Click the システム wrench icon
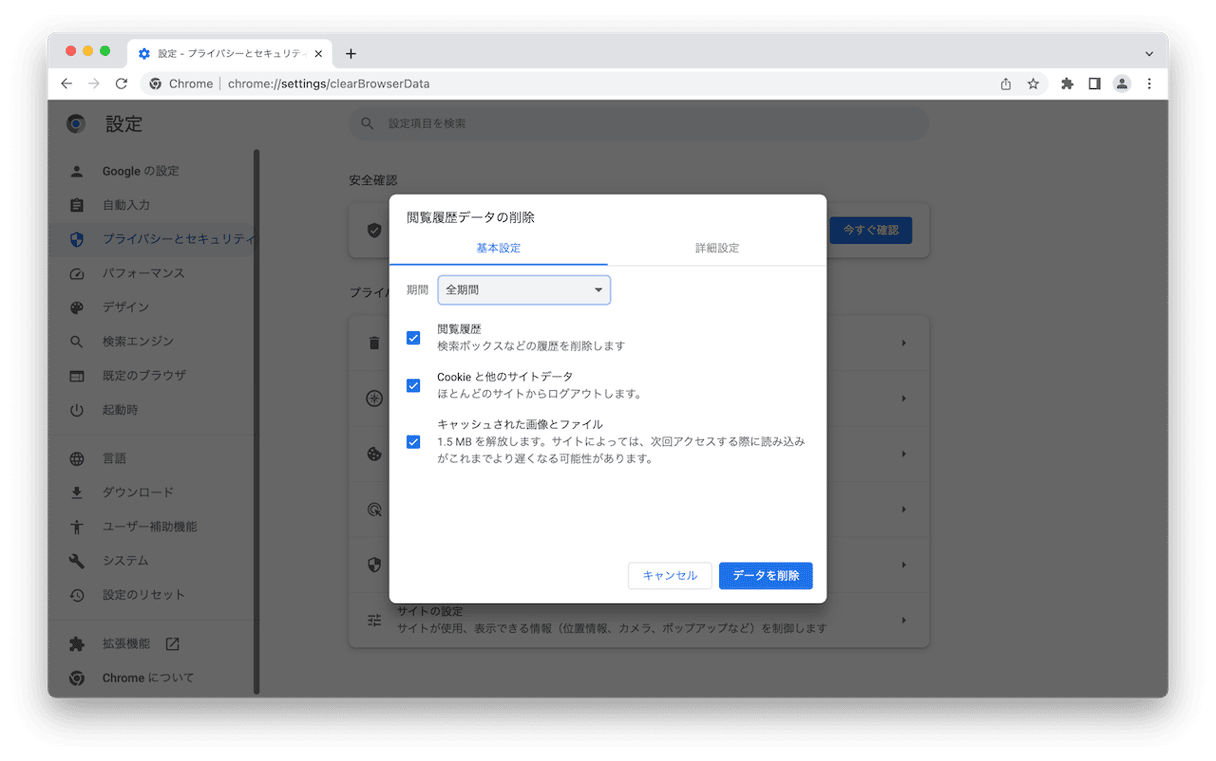Screen dimensions: 1216x761 point(77,561)
